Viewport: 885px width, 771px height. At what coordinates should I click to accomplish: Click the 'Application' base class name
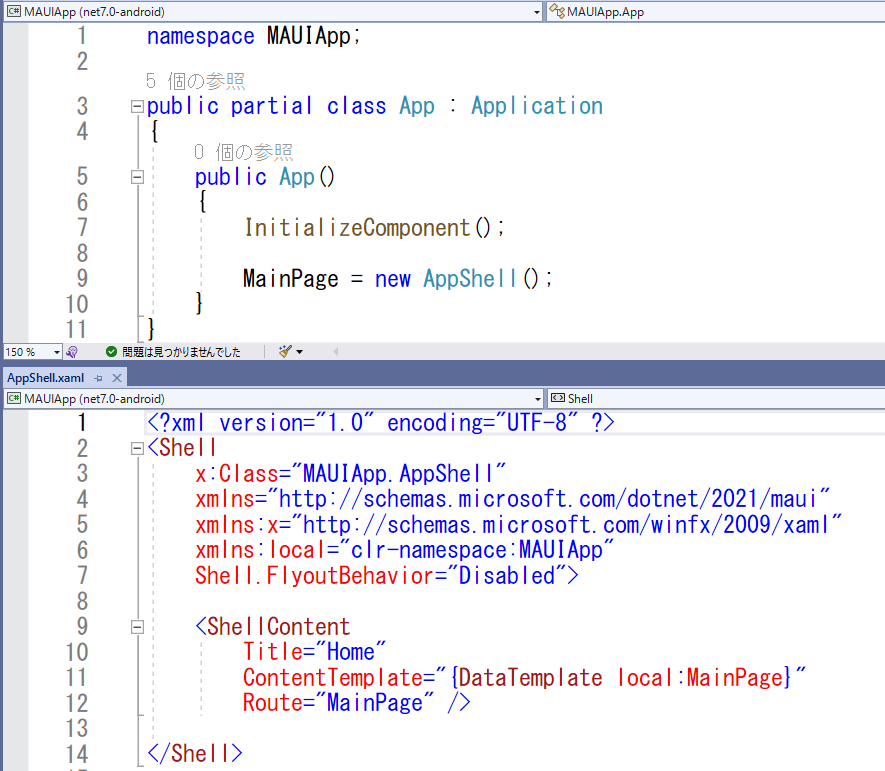pyautogui.click(x=537, y=106)
